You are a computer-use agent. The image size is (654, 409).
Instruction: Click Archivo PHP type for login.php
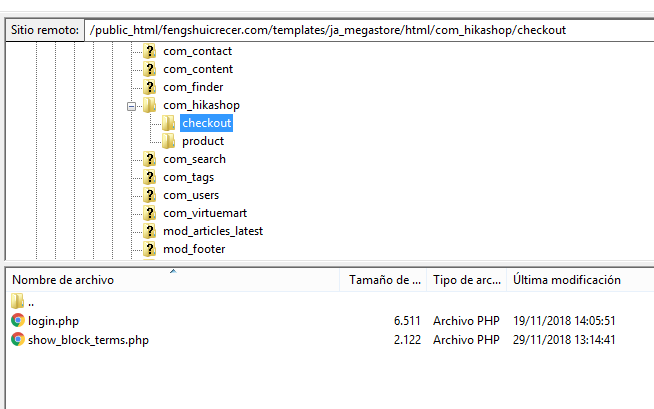[x=466, y=321]
